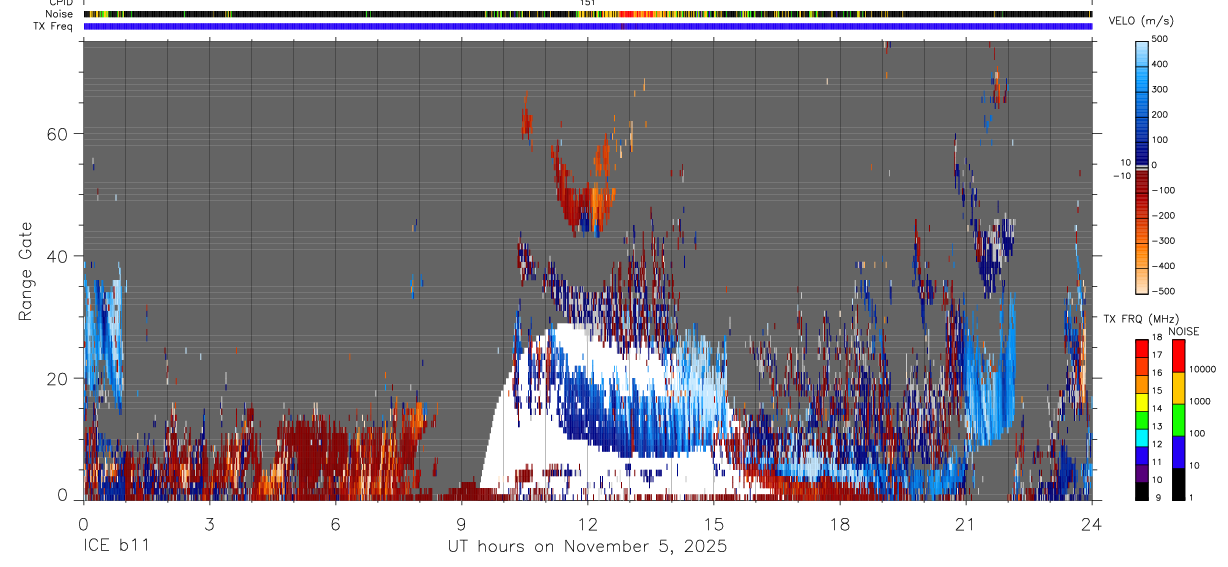This screenshot has width=1228, height=567.
Task: Click the 1000 label on NOISE scale
Action: 1199,401
